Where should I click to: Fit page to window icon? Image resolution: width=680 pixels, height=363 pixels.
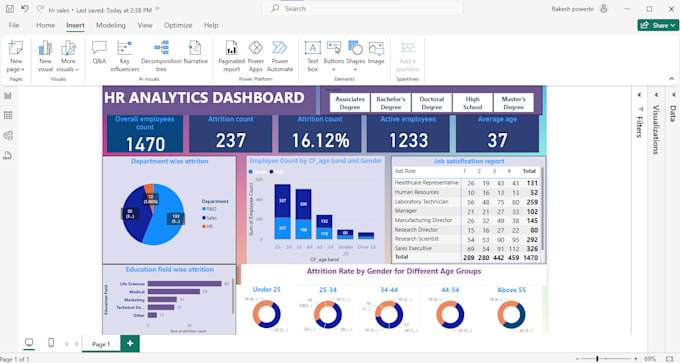pyautogui.click(x=670, y=359)
